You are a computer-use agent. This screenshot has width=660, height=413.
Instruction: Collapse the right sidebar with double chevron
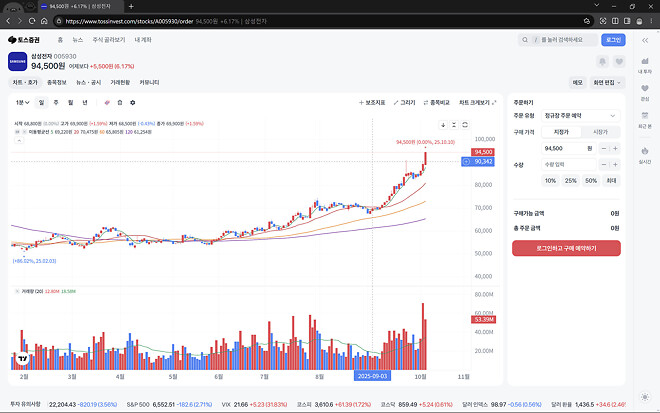tap(644, 40)
